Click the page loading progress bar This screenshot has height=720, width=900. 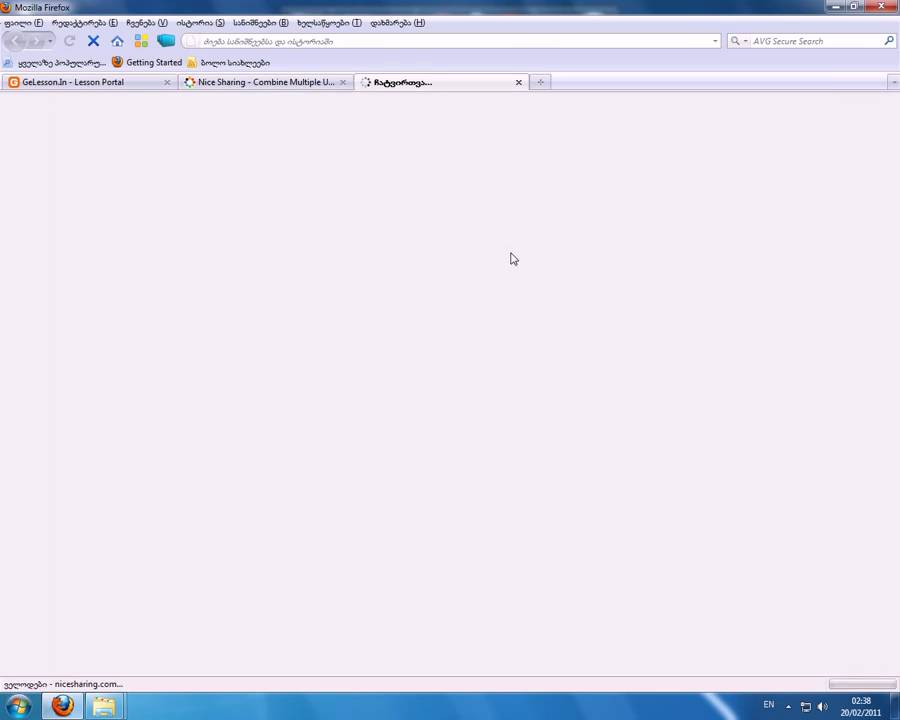pos(862,684)
